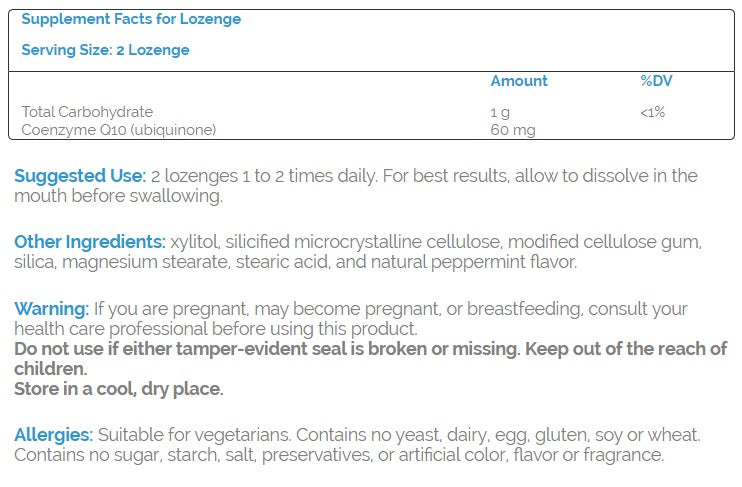Click the "60 mg" amount value
742x487 pixels.
515,129
